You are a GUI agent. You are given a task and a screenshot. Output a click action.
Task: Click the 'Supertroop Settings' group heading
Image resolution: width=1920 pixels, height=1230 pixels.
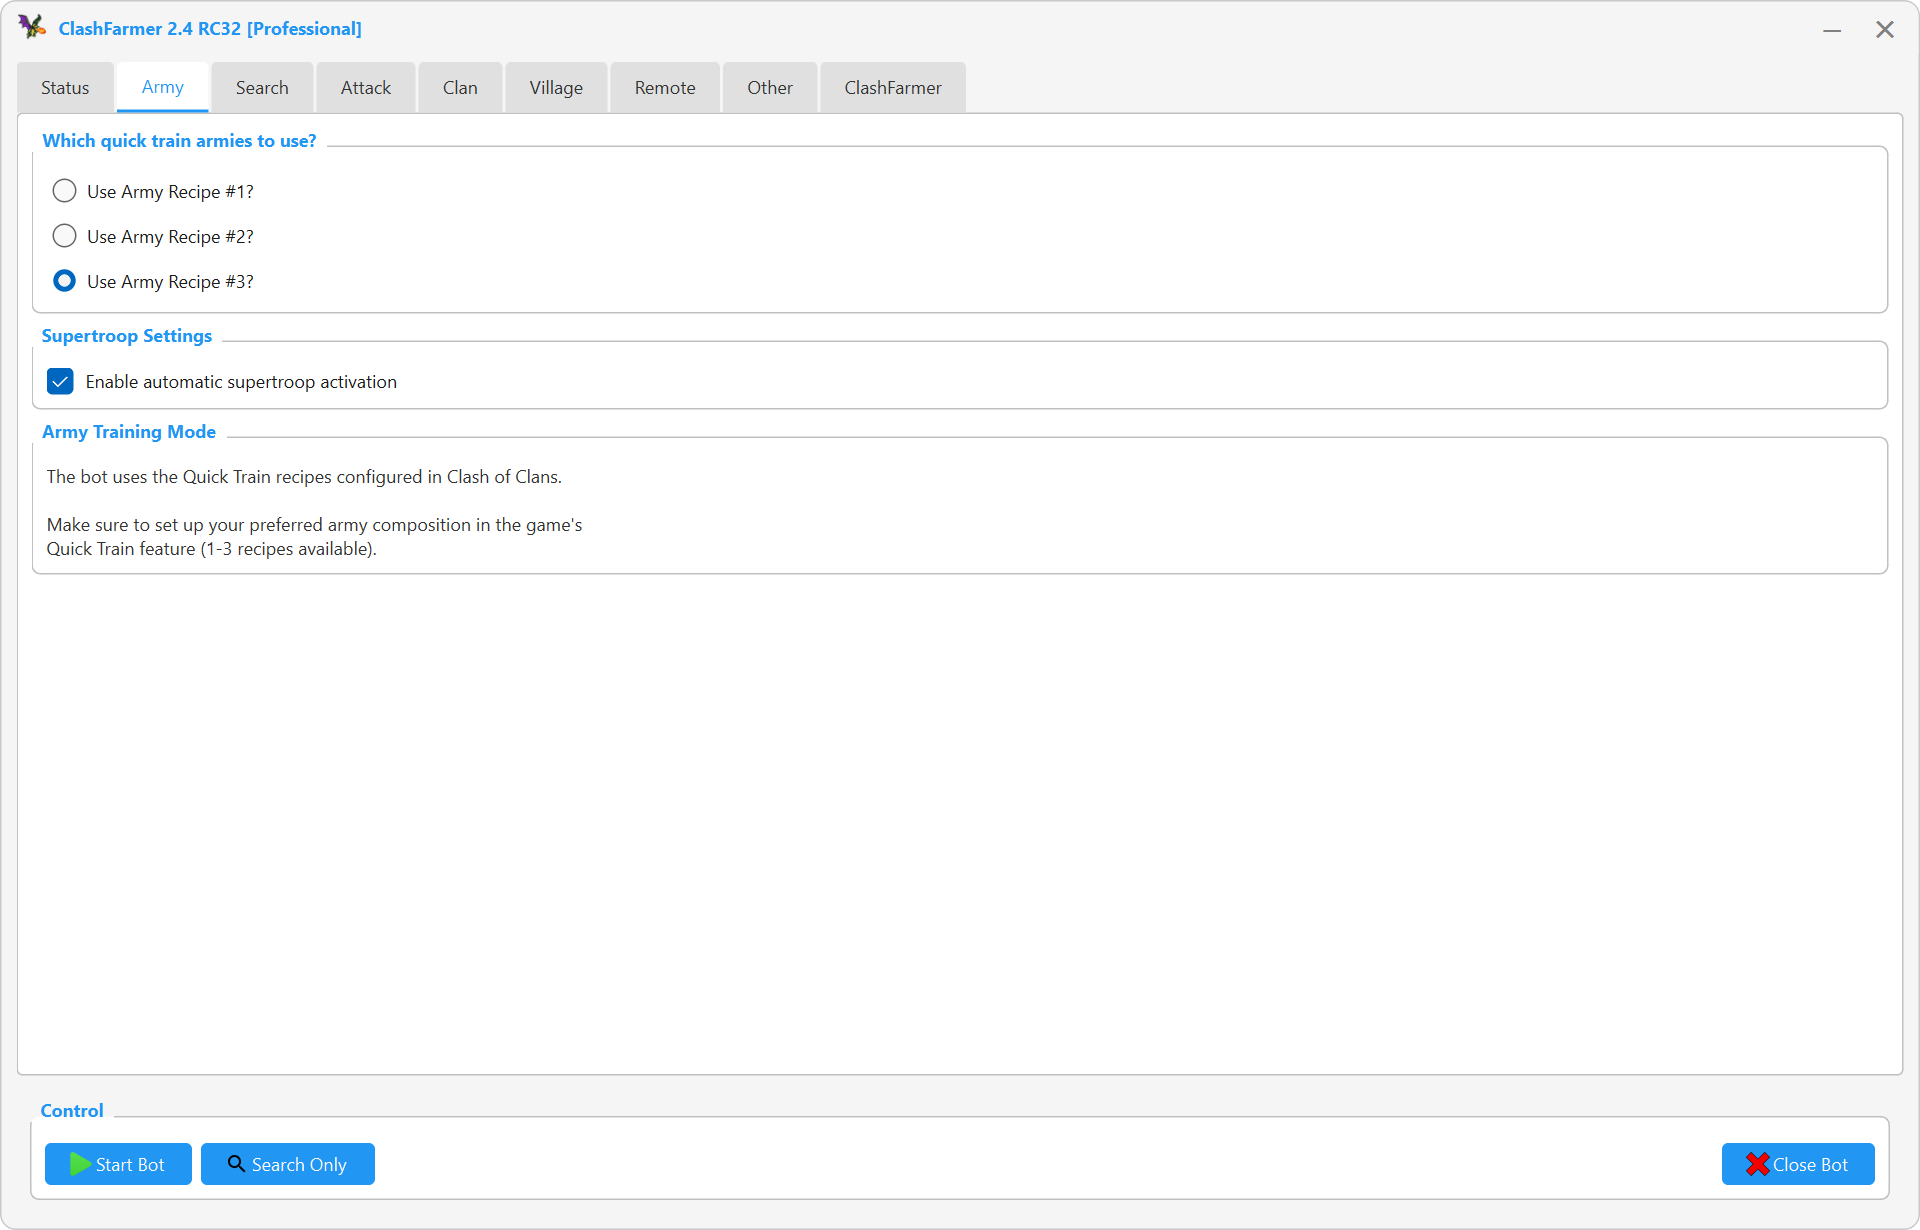127,336
